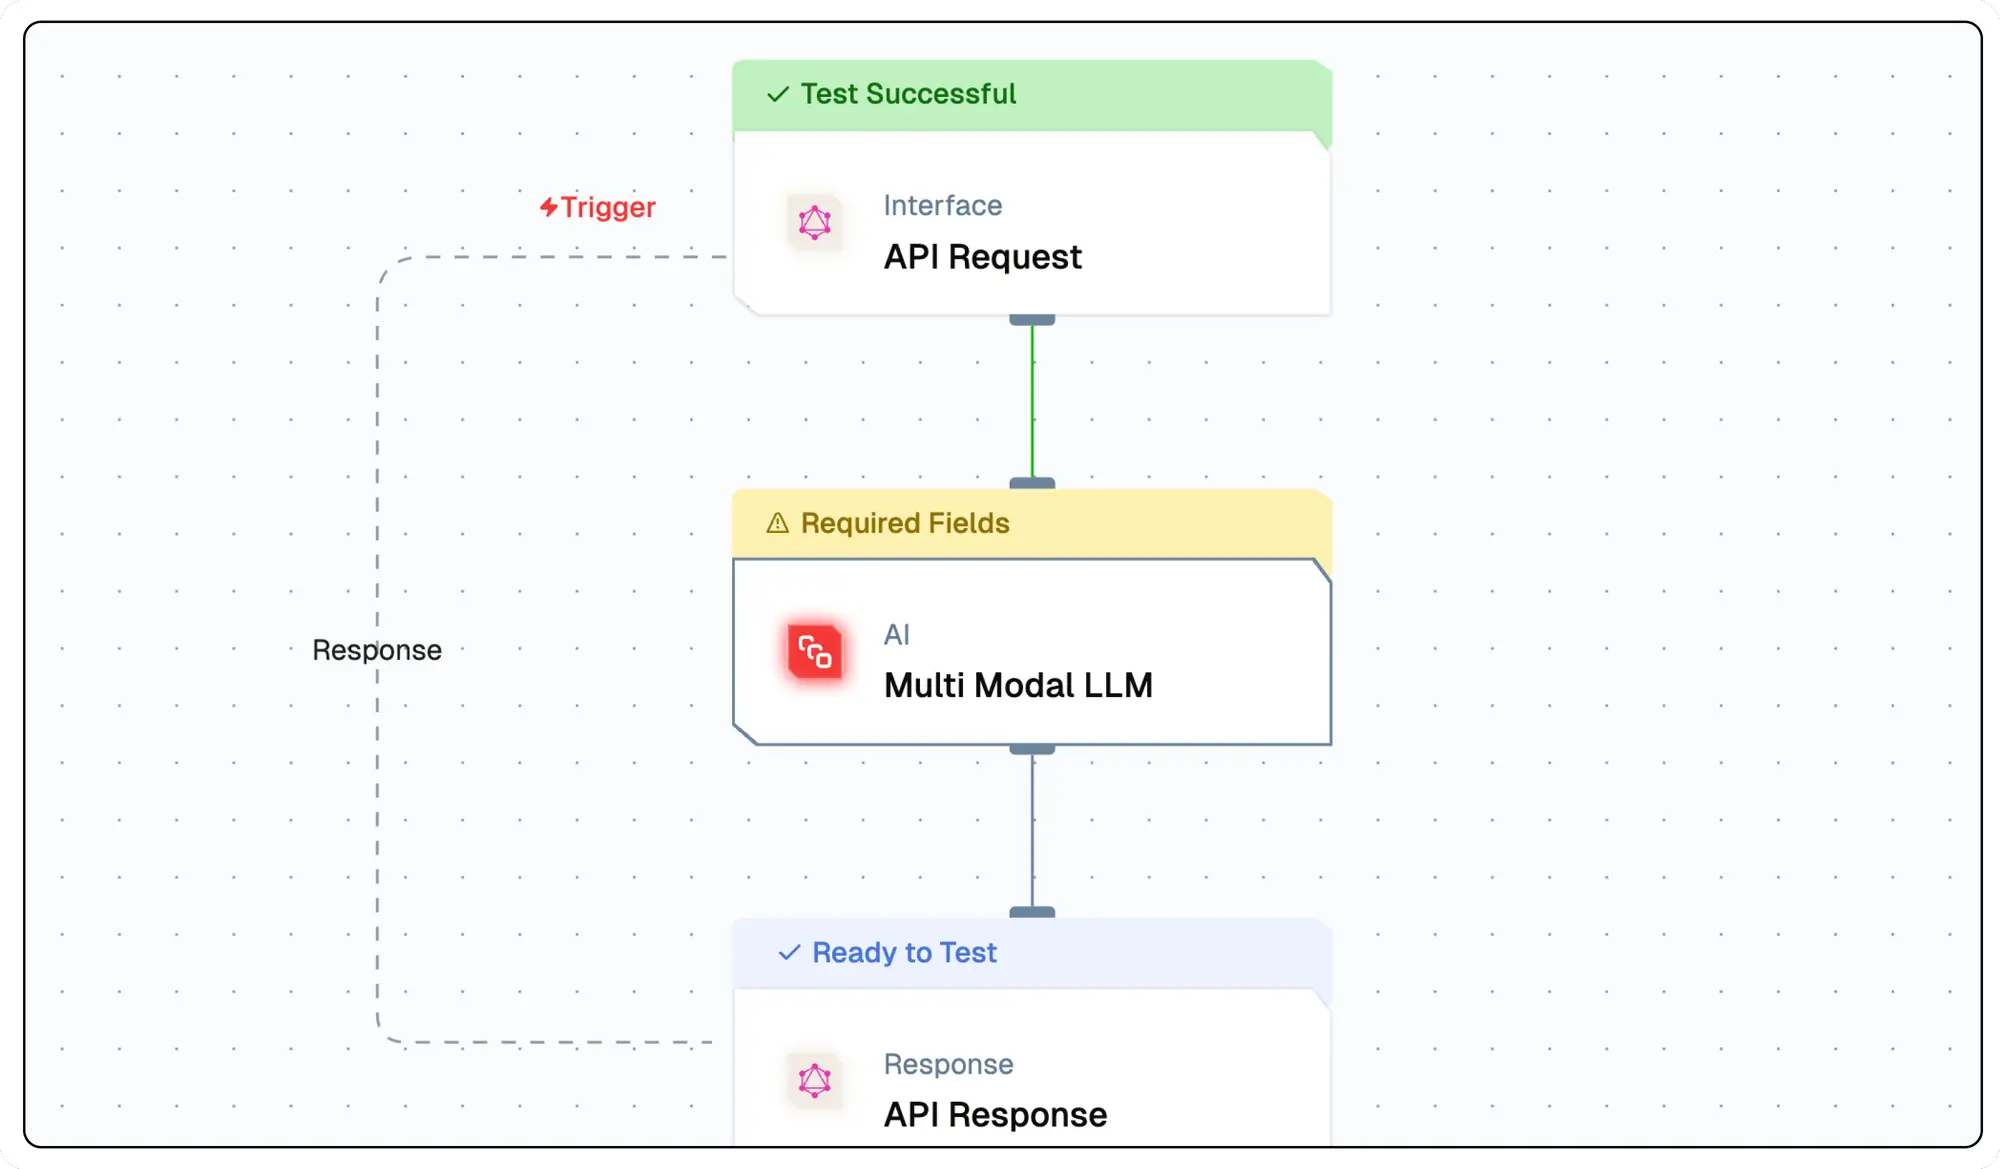Click the Ready to Test banner
Screen dimensions: 2000x1169
tap(1030, 953)
